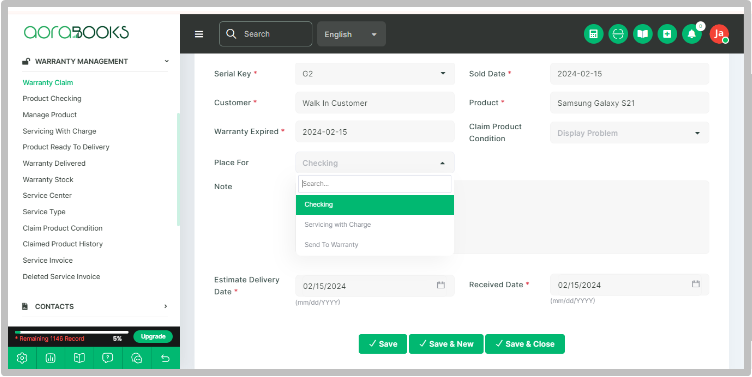Viewport: 752px width, 377px height.
Task: Expand the English language dropdown
Action: 351,34
